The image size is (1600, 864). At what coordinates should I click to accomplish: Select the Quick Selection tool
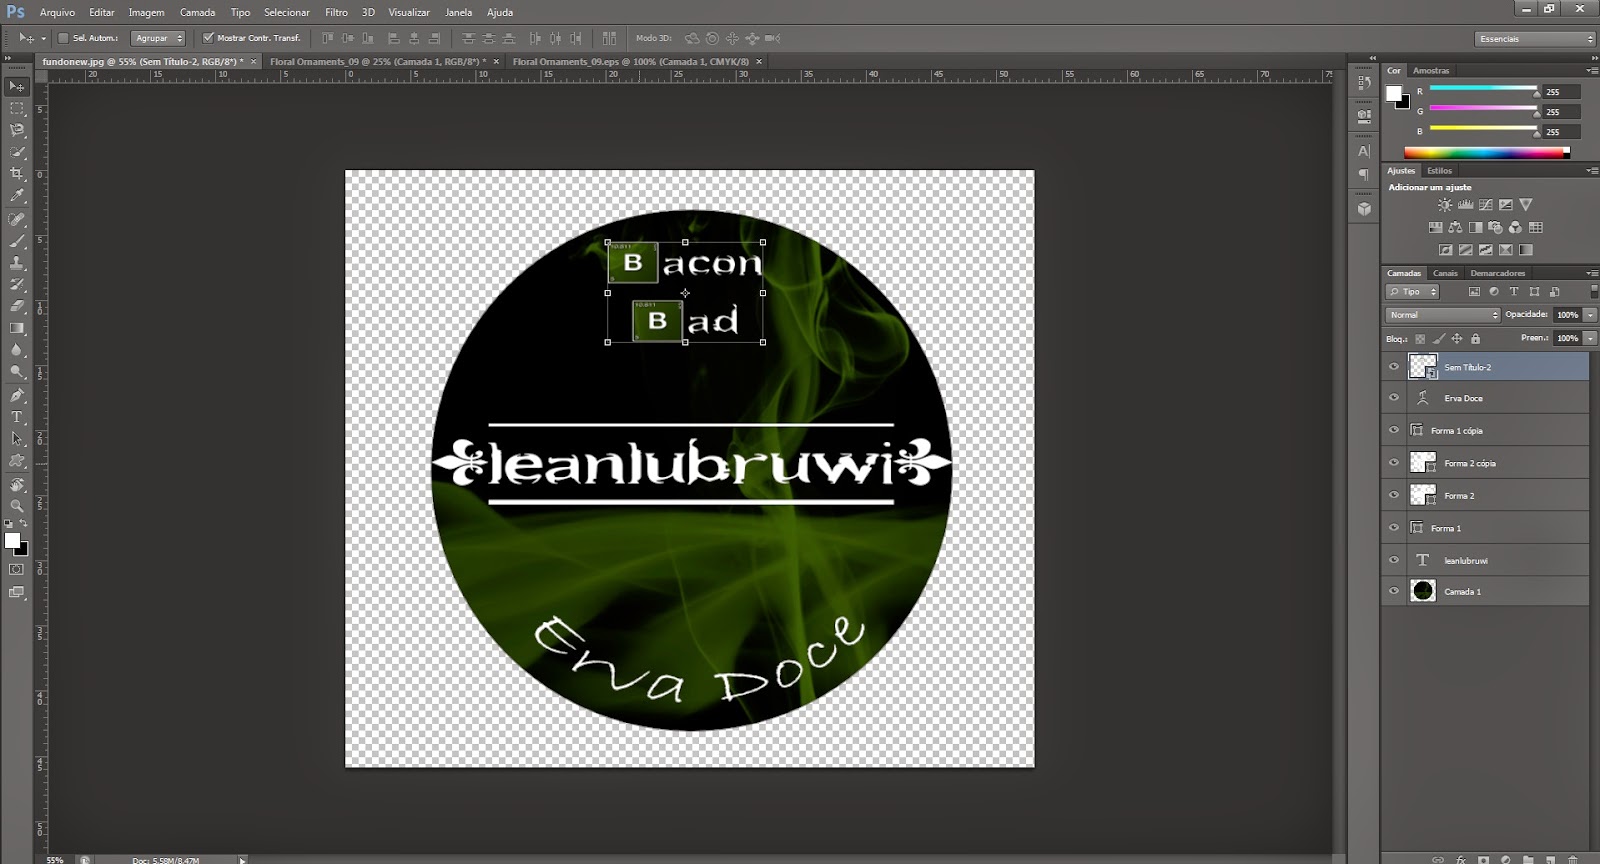pyautogui.click(x=17, y=152)
